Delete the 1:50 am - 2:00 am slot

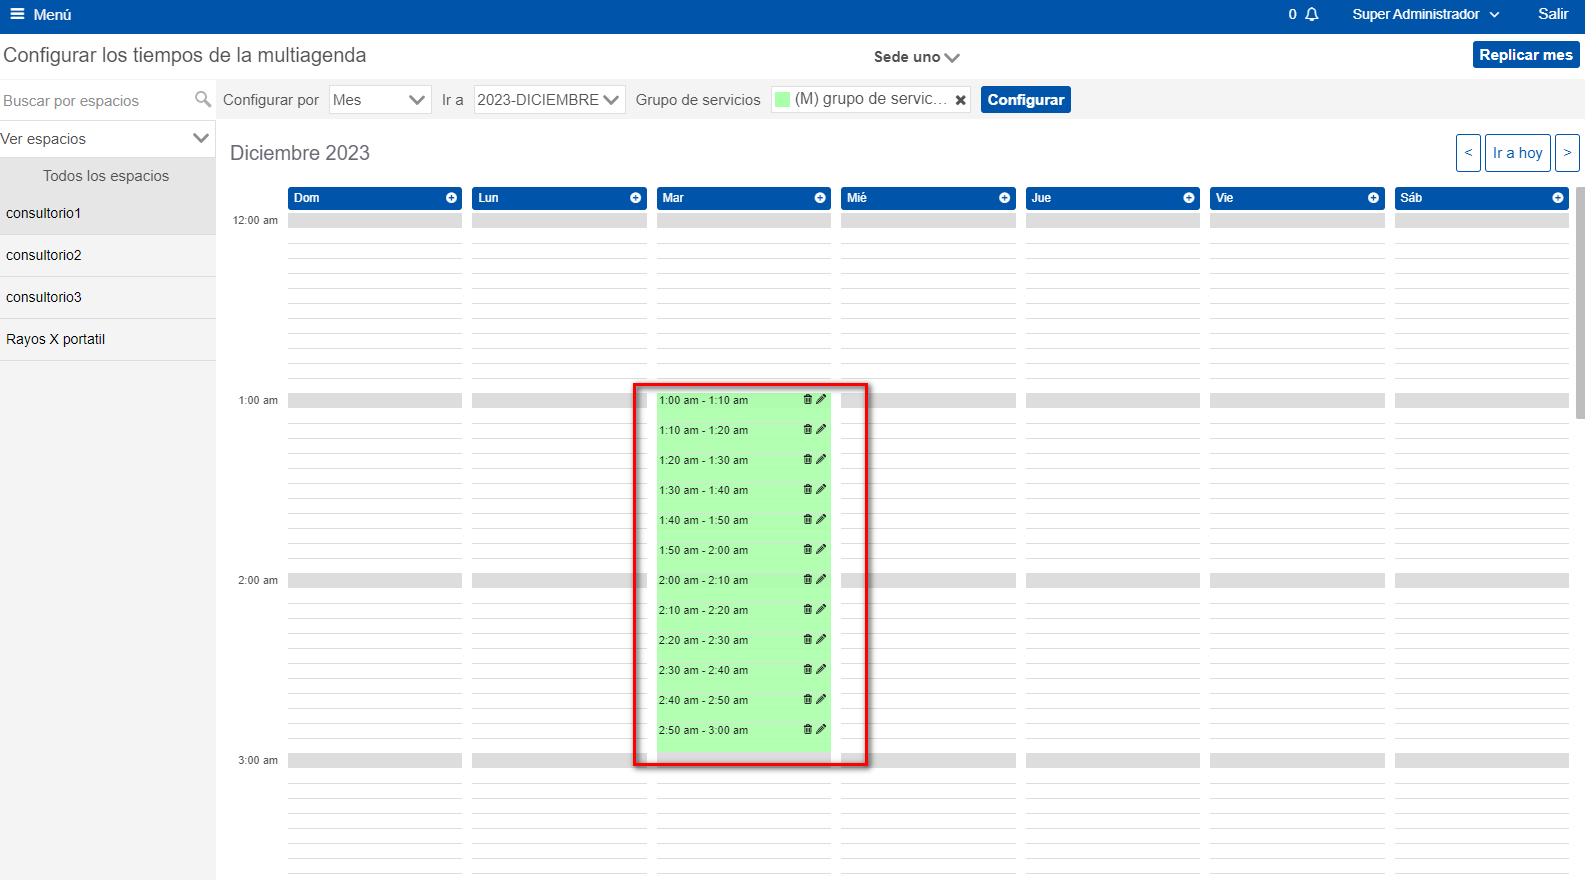coord(808,549)
